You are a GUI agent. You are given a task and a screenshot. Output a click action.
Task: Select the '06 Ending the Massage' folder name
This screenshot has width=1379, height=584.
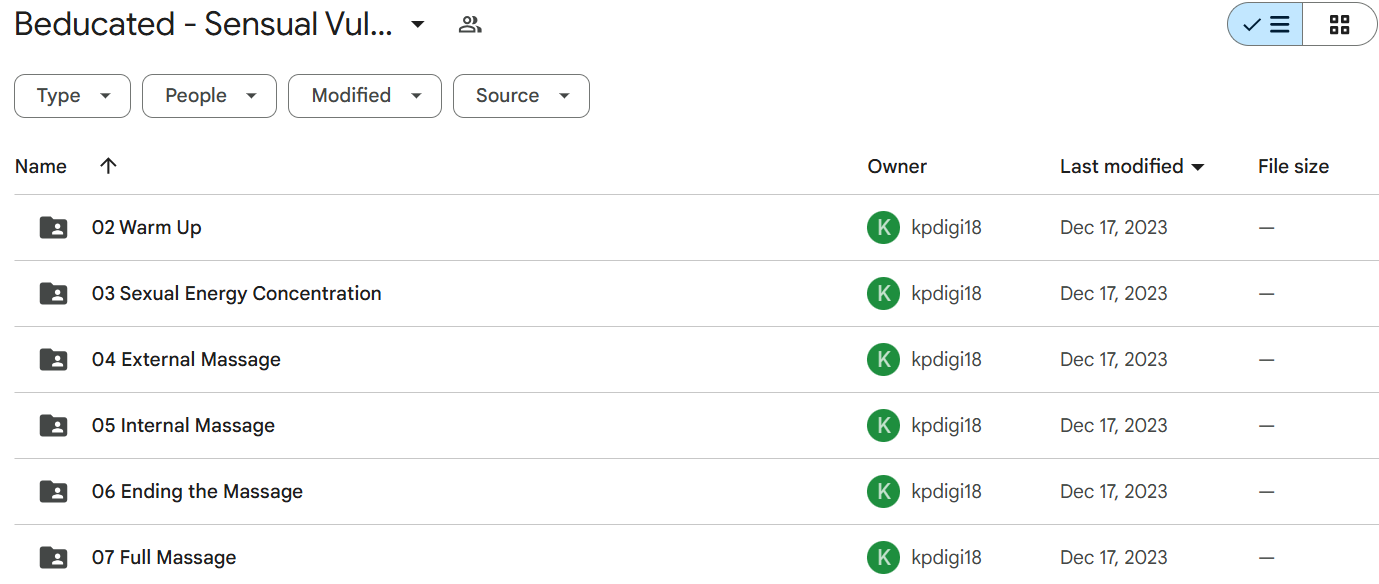tap(197, 492)
